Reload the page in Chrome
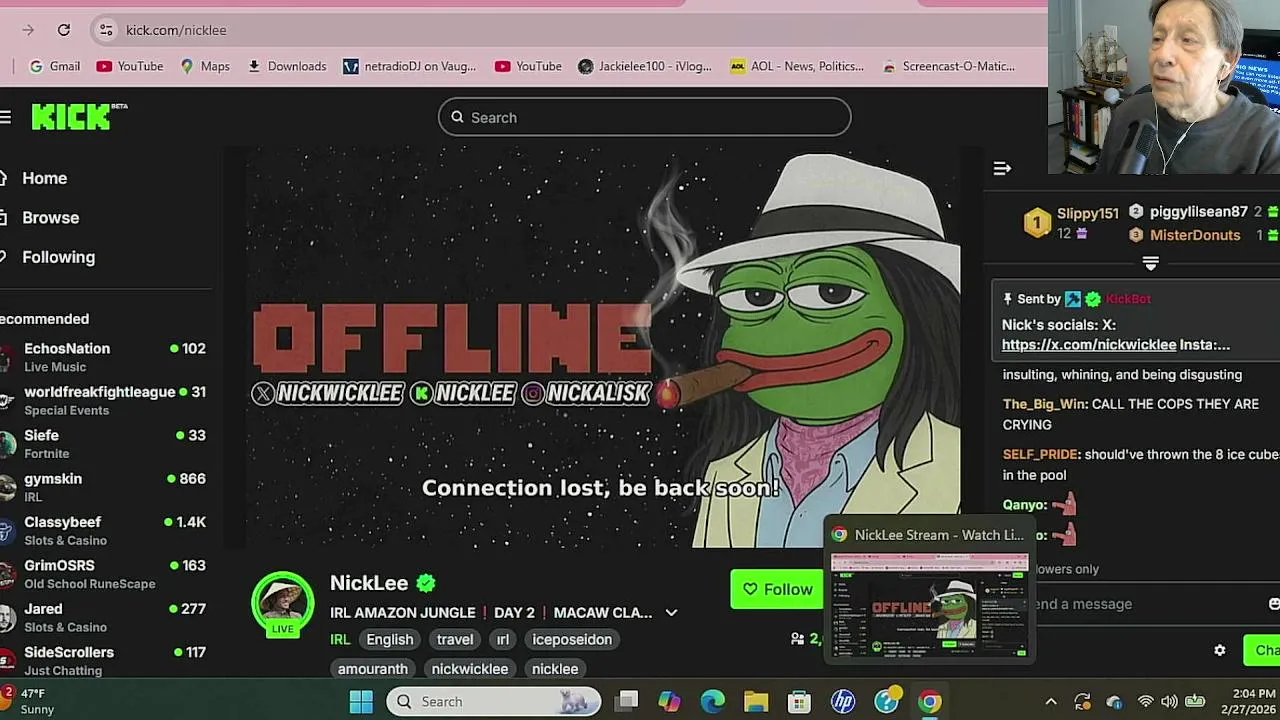 [64, 30]
